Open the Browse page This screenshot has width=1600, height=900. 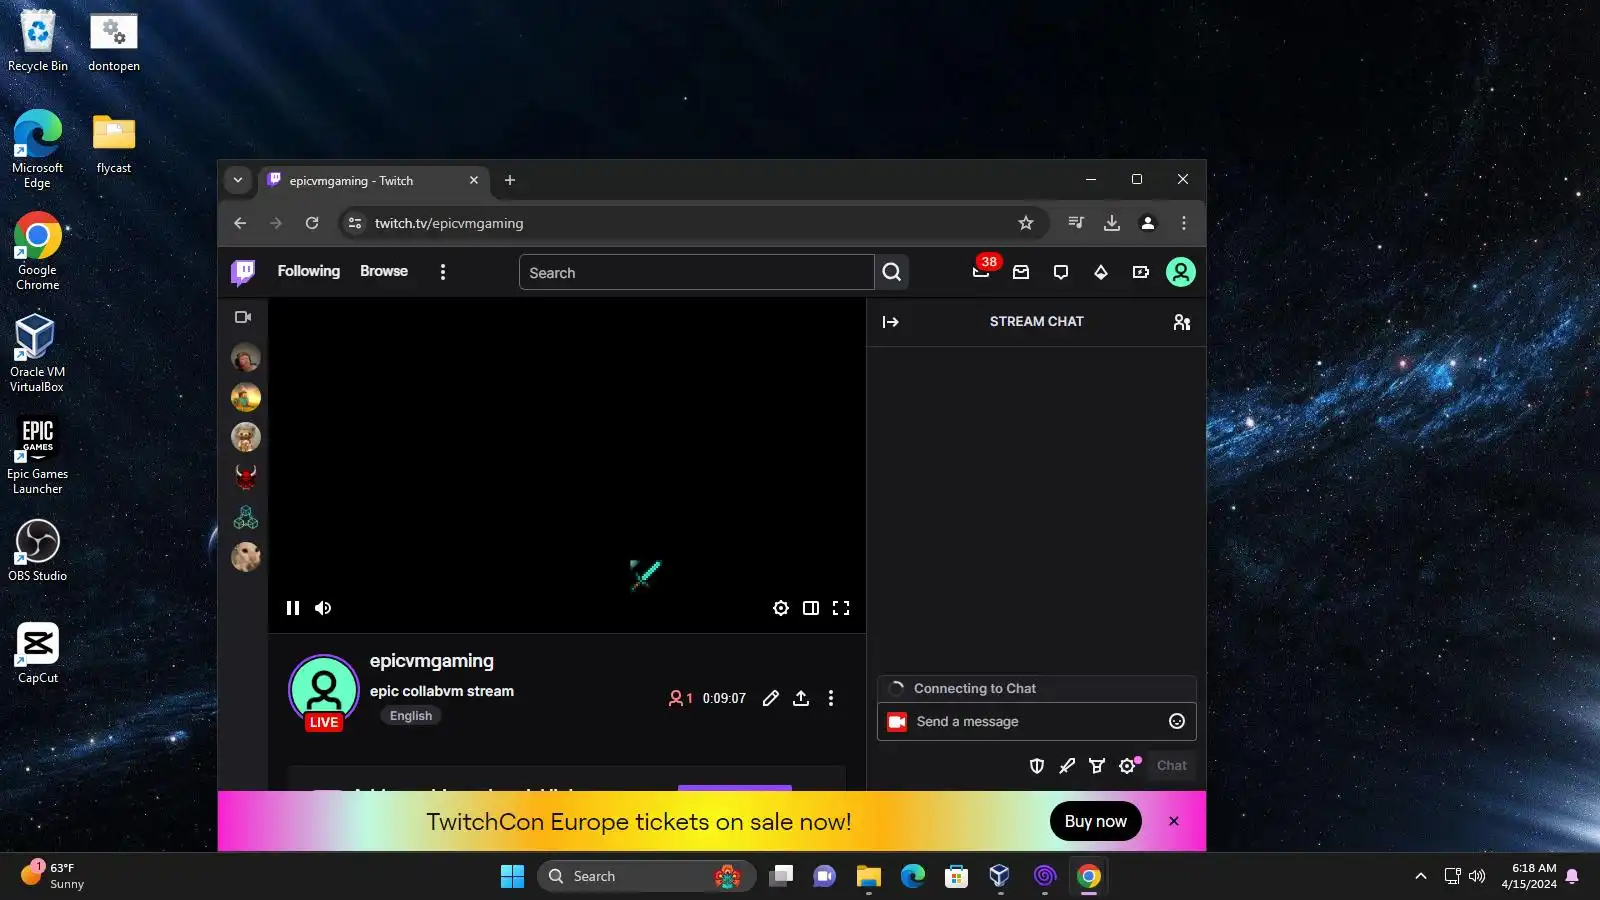(x=384, y=271)
